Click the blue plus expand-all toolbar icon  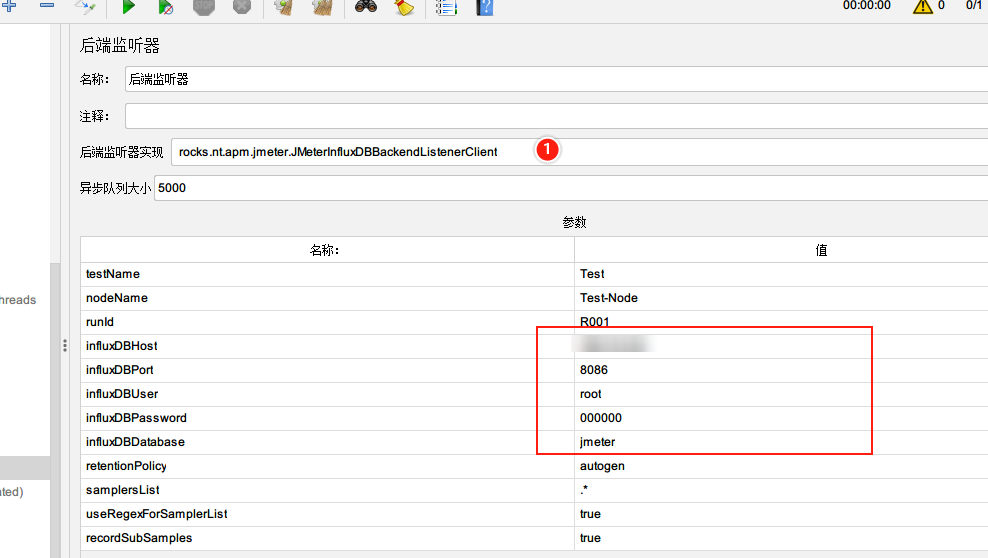(9, 6)
